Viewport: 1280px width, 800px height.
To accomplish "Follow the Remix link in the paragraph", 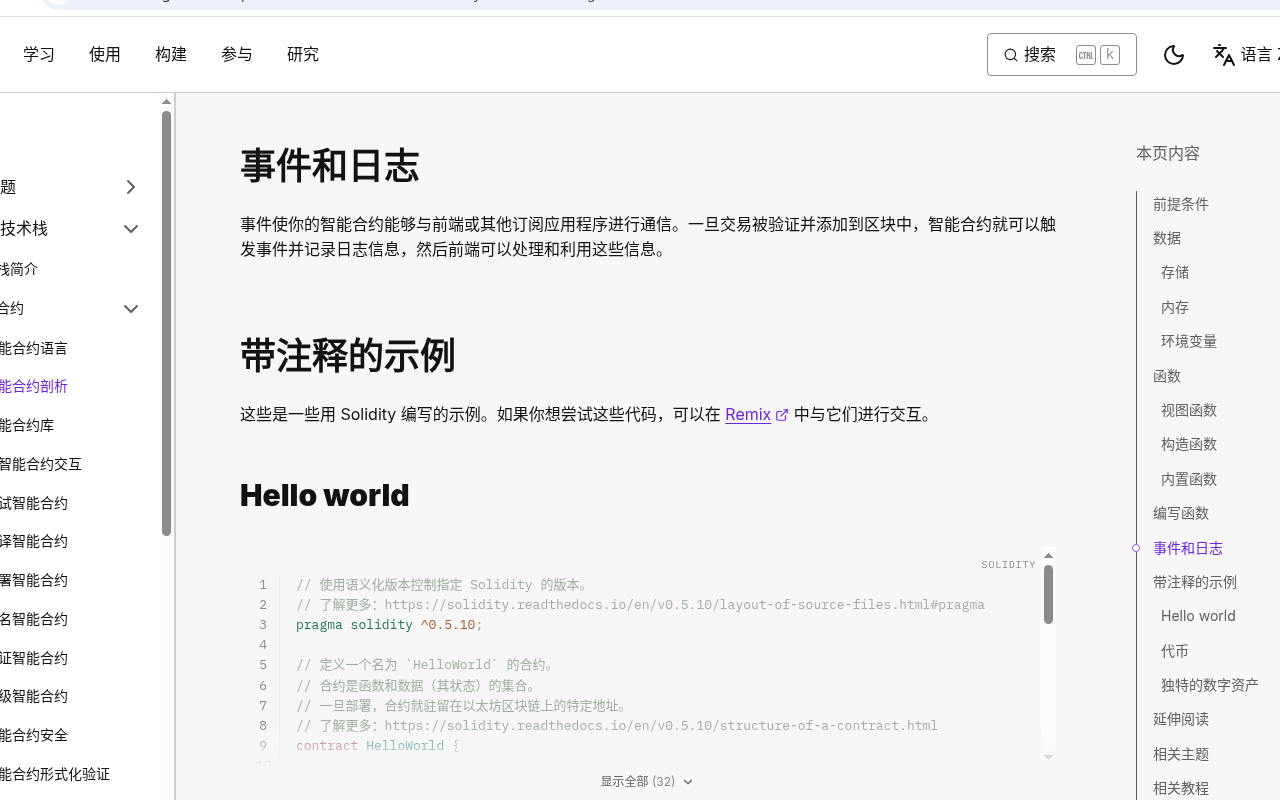I will [748, 415].
